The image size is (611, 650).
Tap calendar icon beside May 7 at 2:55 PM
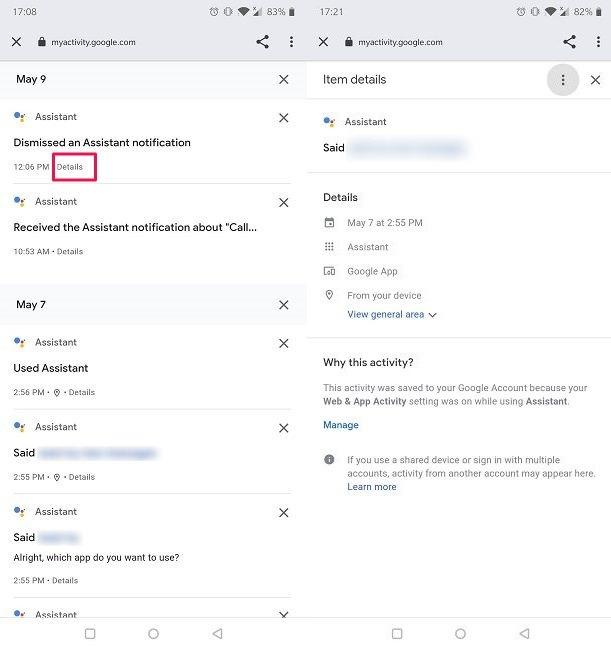point(329,223)
